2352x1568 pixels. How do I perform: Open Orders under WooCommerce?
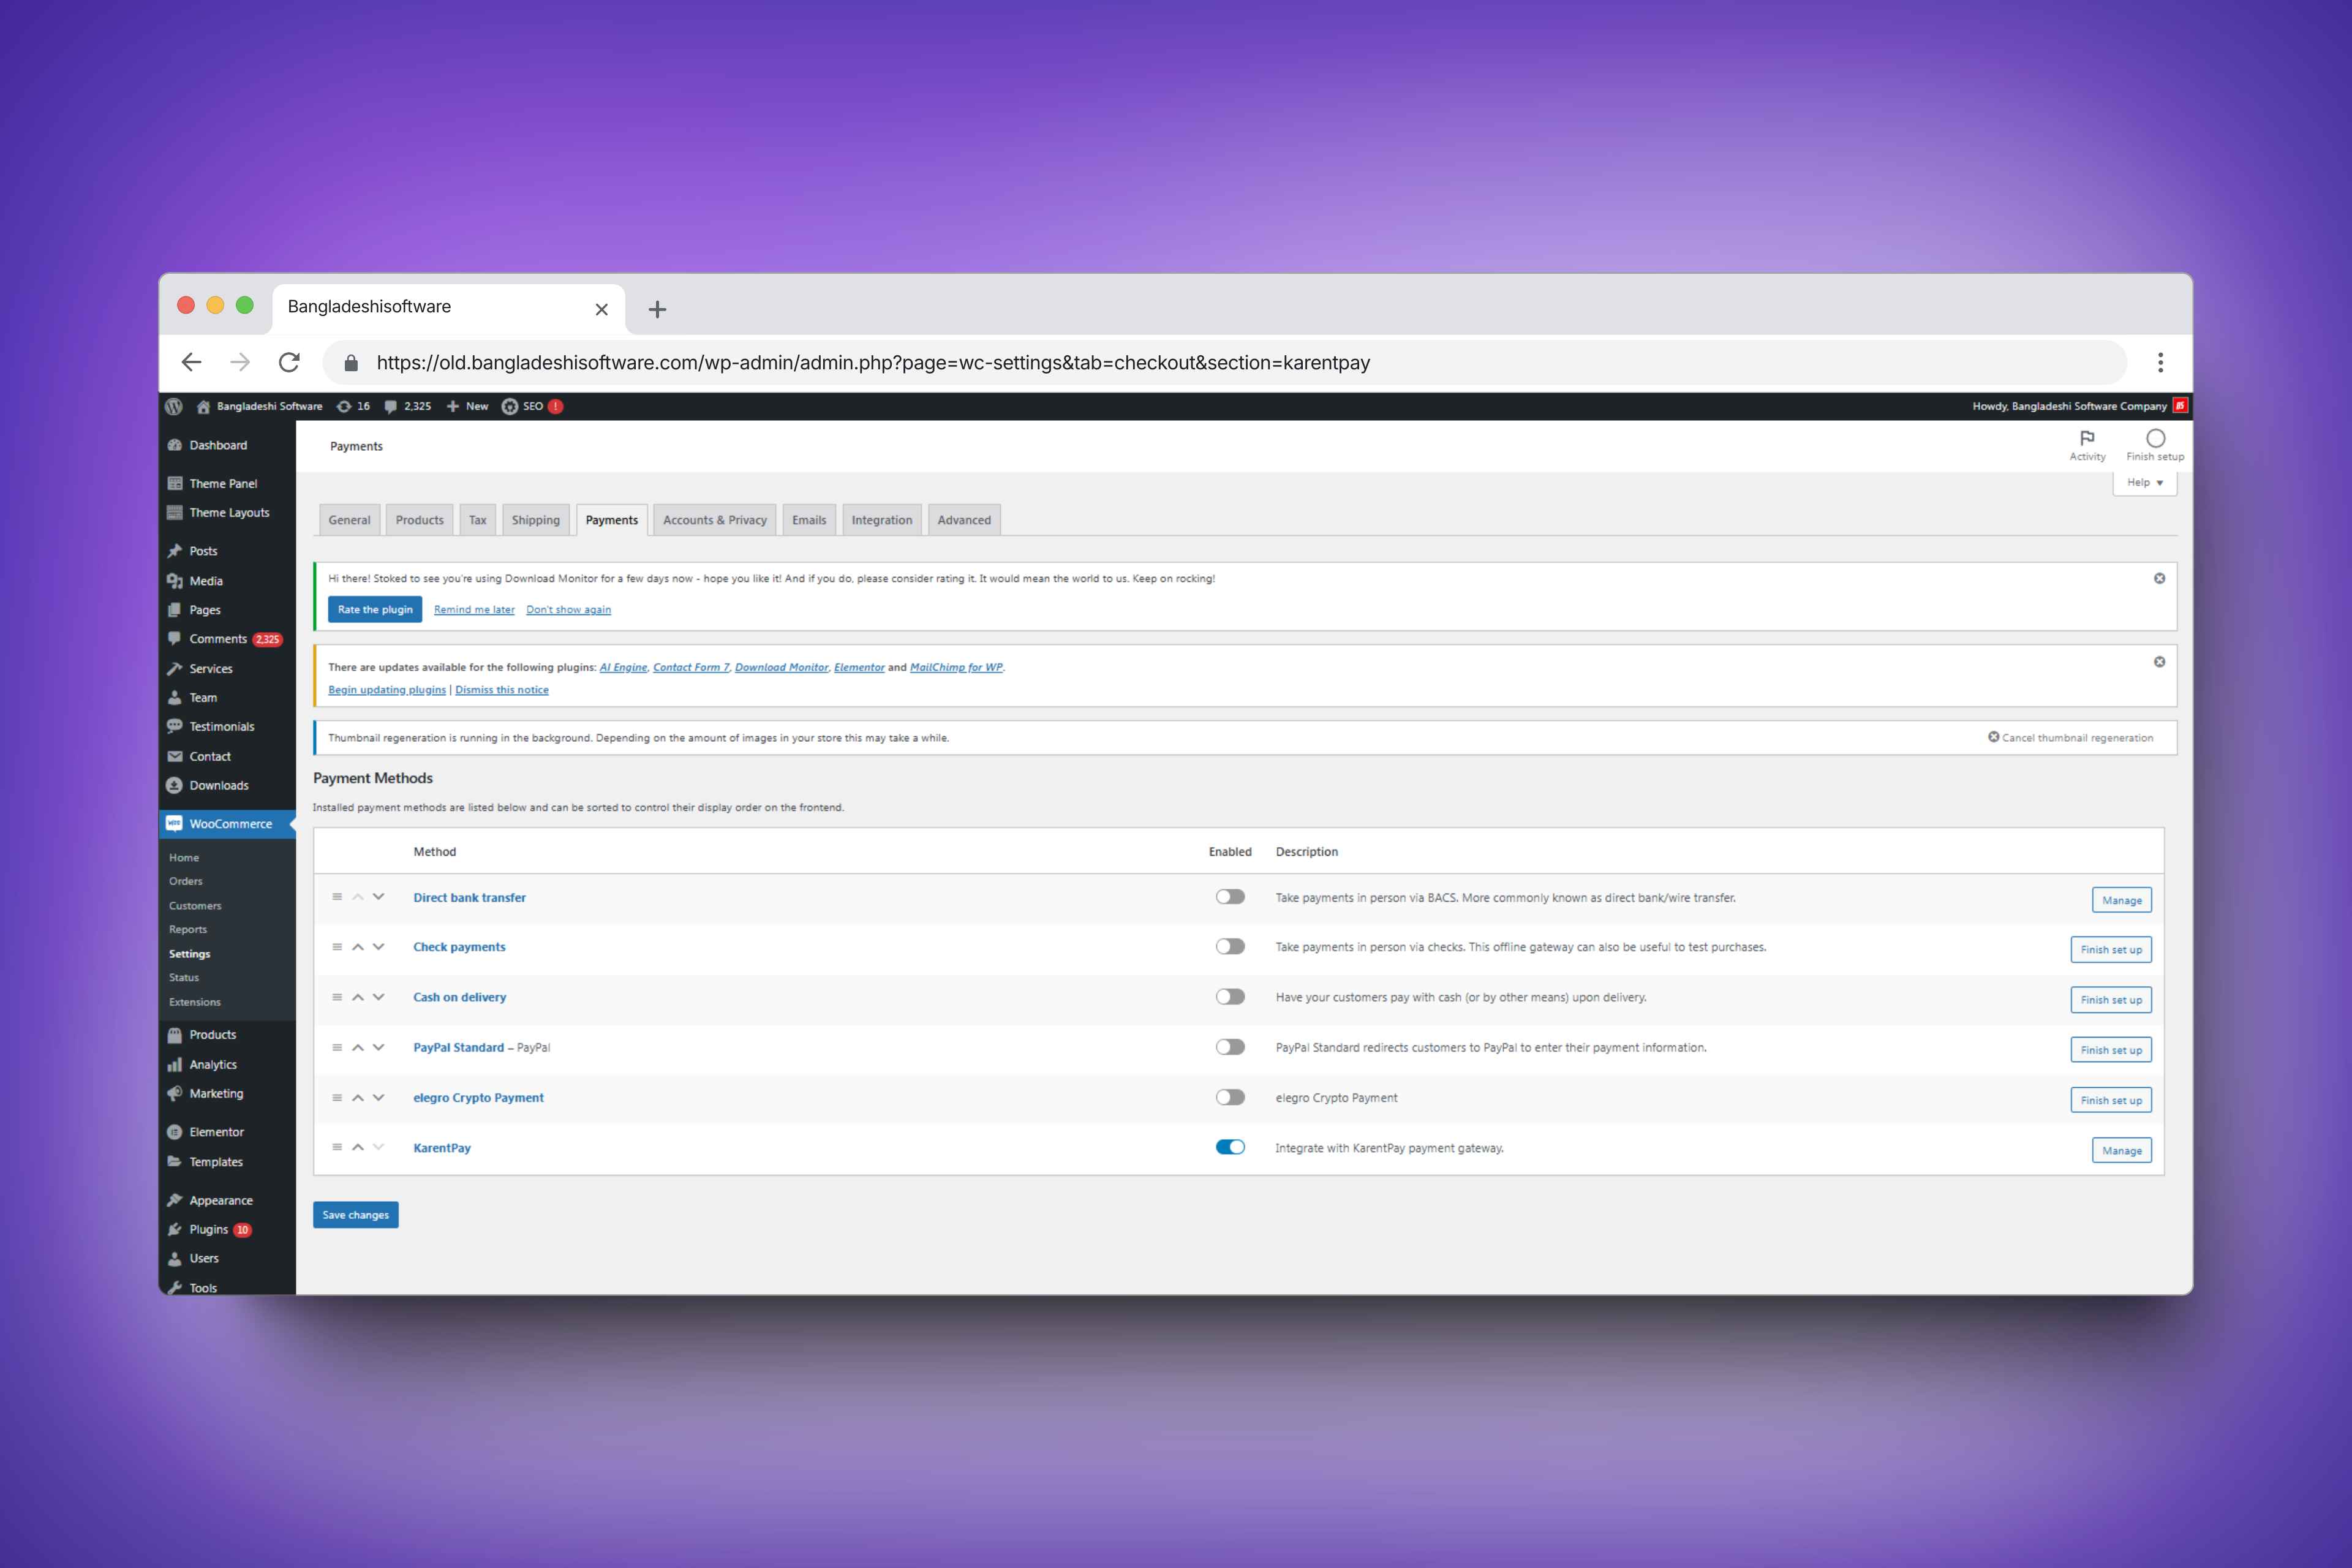(x=186, y=881)
